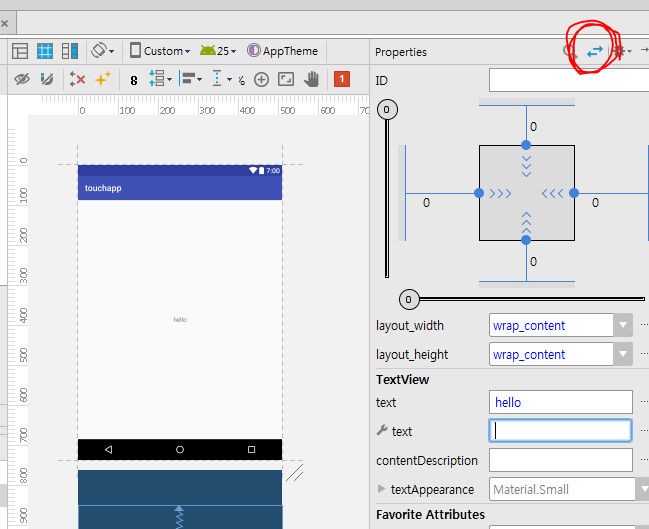Viewport: 649px width, 529px height.
Task: Click the ellipsis beside contentDescription
Action: tap(644, 460)
